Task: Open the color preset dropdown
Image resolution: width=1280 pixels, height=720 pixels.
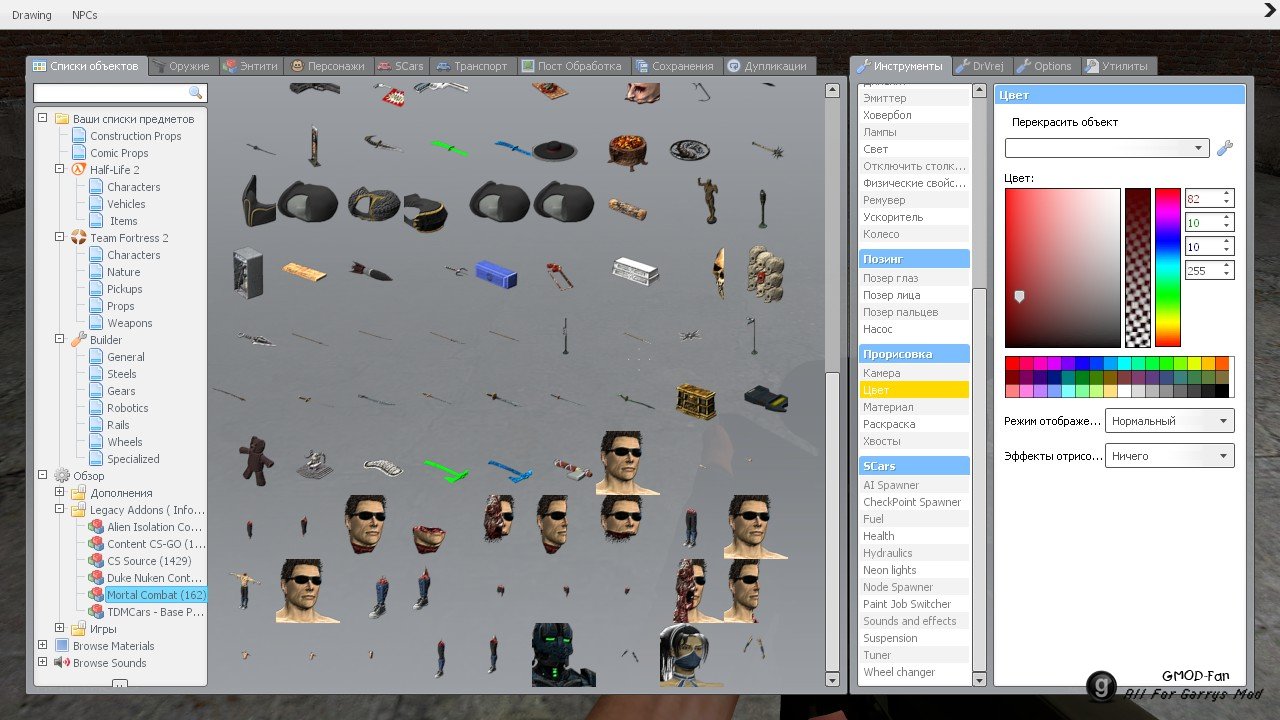Action: (x=1107, y=148)
